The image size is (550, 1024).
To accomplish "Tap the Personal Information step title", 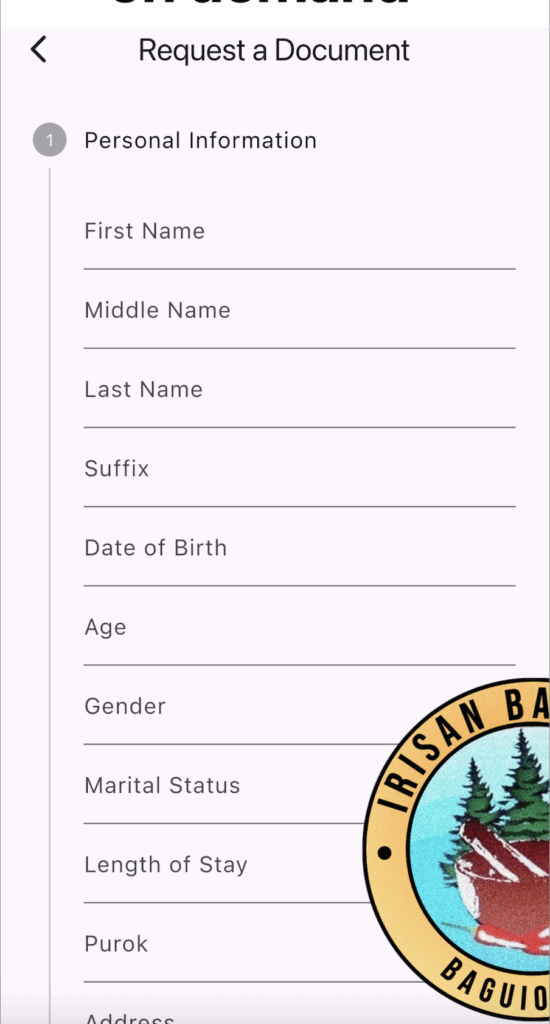I will (x=201, y=140).
